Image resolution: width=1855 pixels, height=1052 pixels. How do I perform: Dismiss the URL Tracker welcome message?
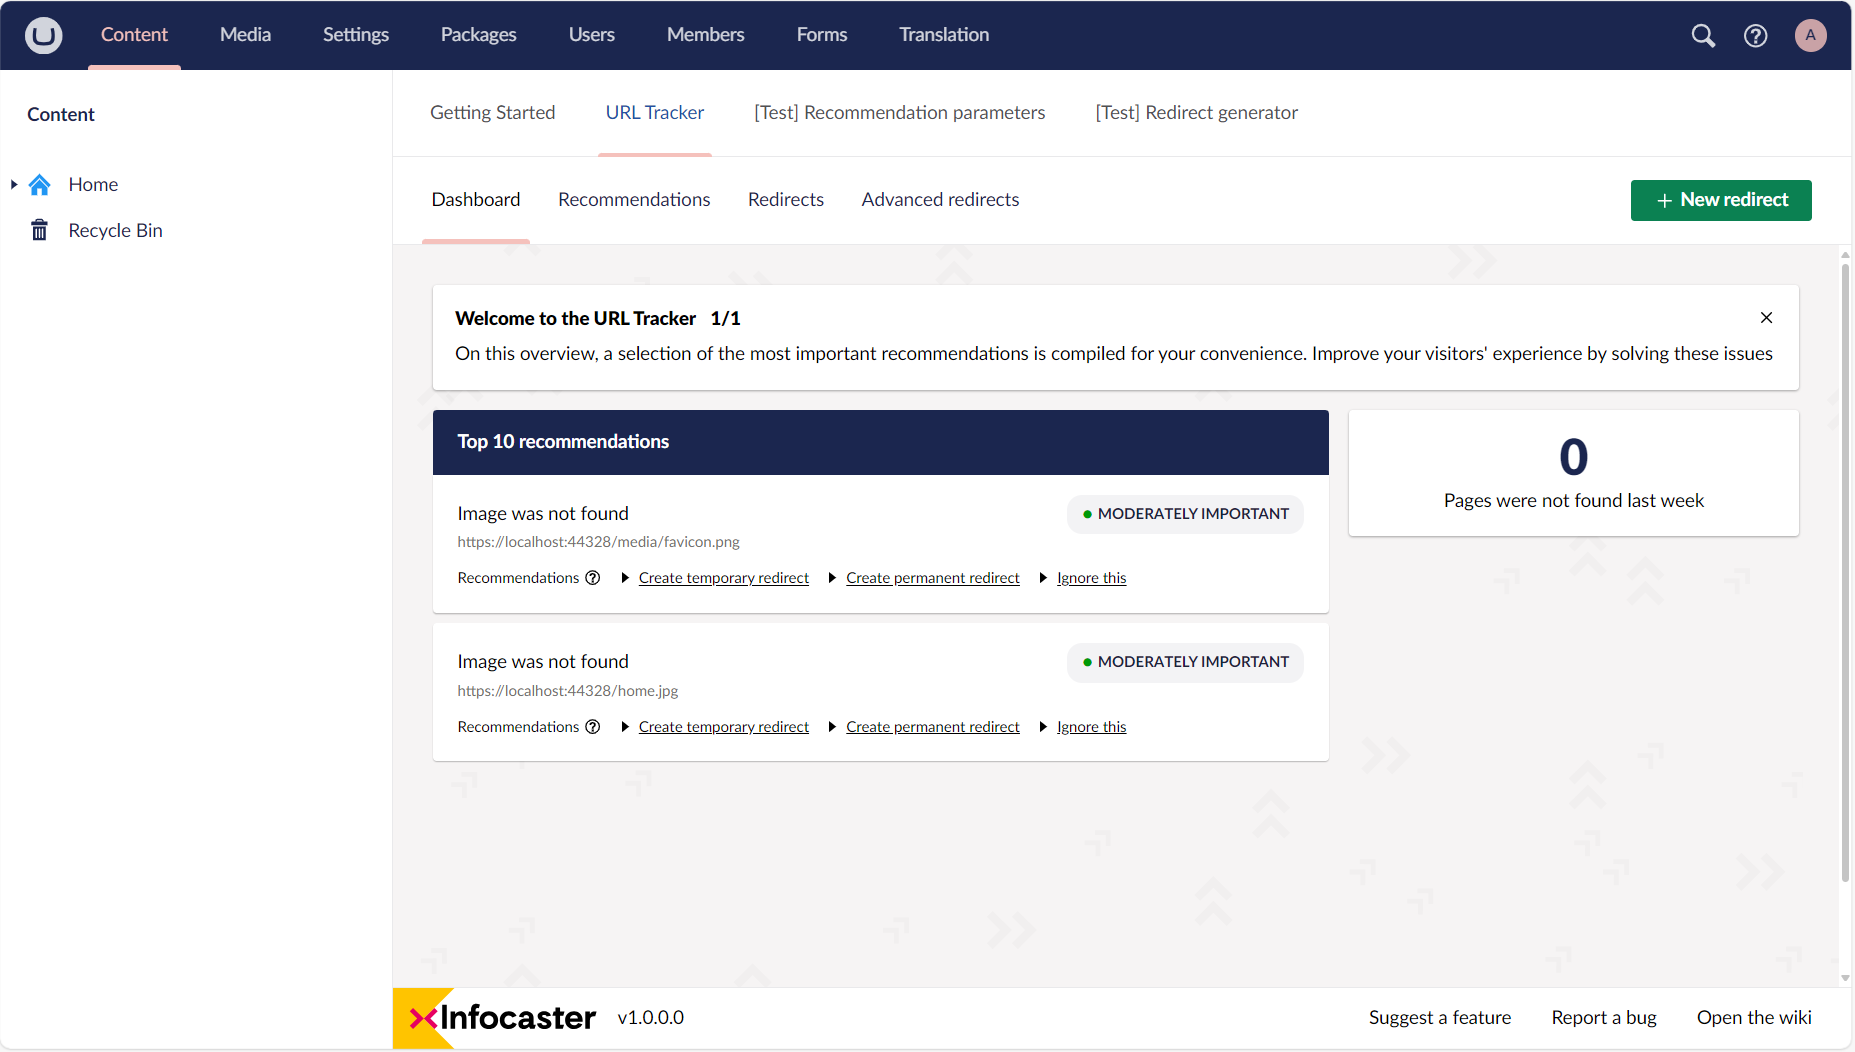pos(1766,317)
